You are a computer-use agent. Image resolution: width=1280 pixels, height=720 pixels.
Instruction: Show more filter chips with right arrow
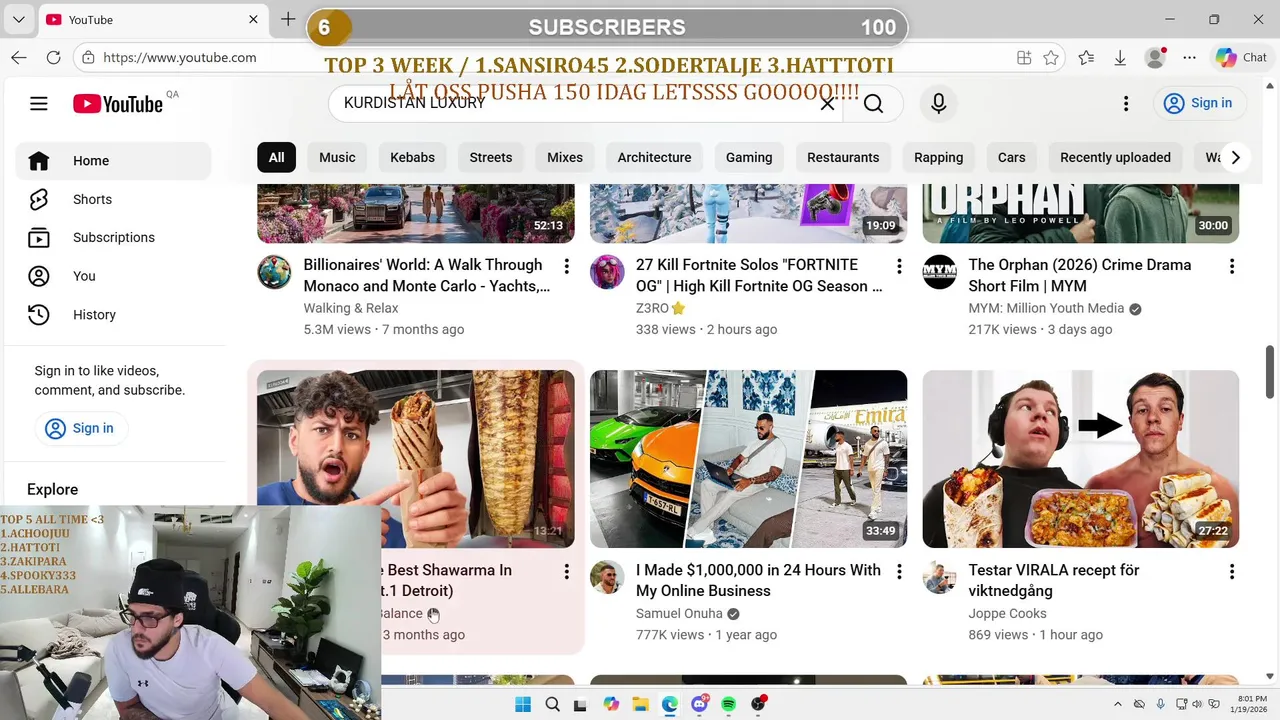pos(1235,157)
